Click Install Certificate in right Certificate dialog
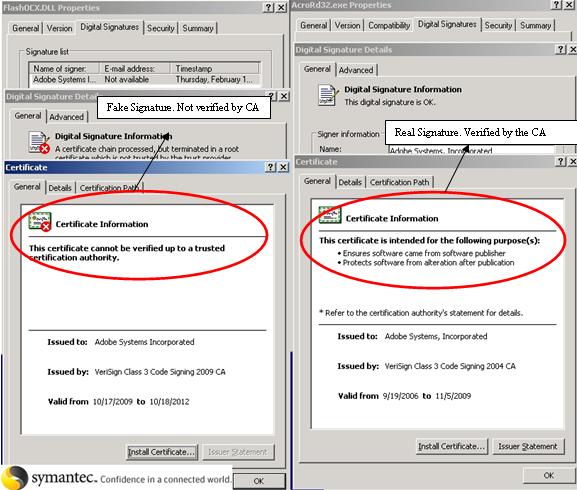Image resolution: width=577 pixels, height=490 pixels. 452,447
